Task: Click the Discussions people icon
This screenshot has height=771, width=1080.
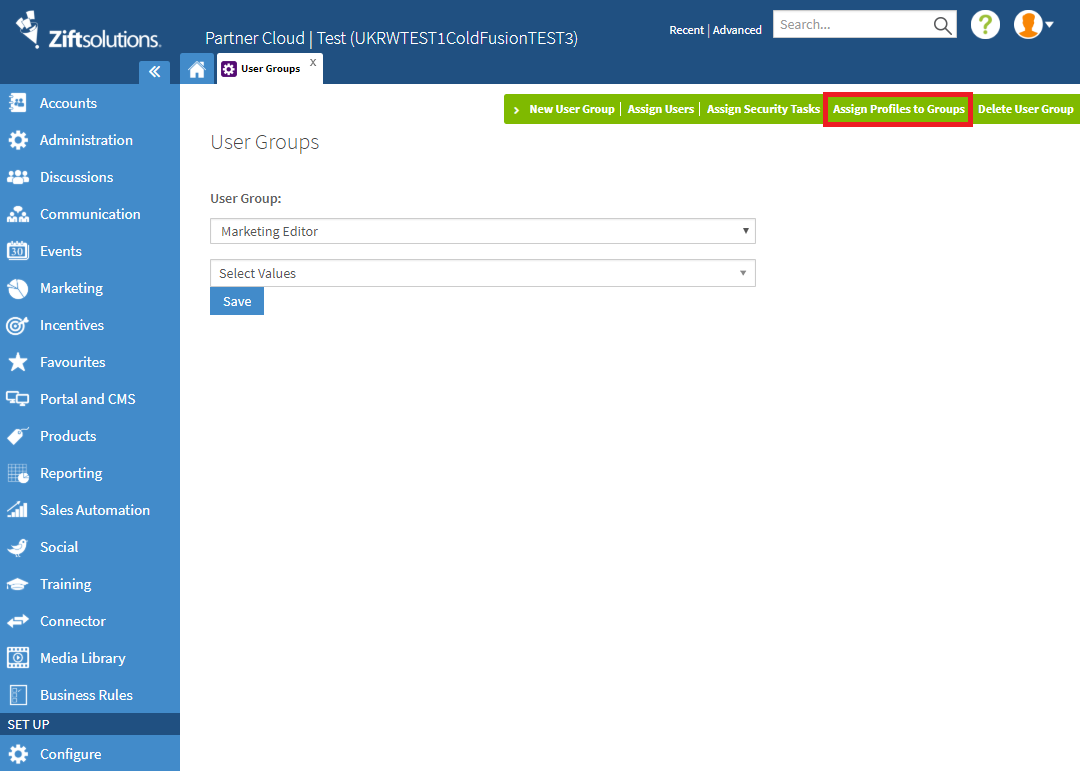Action: click(x=18, y=177)
